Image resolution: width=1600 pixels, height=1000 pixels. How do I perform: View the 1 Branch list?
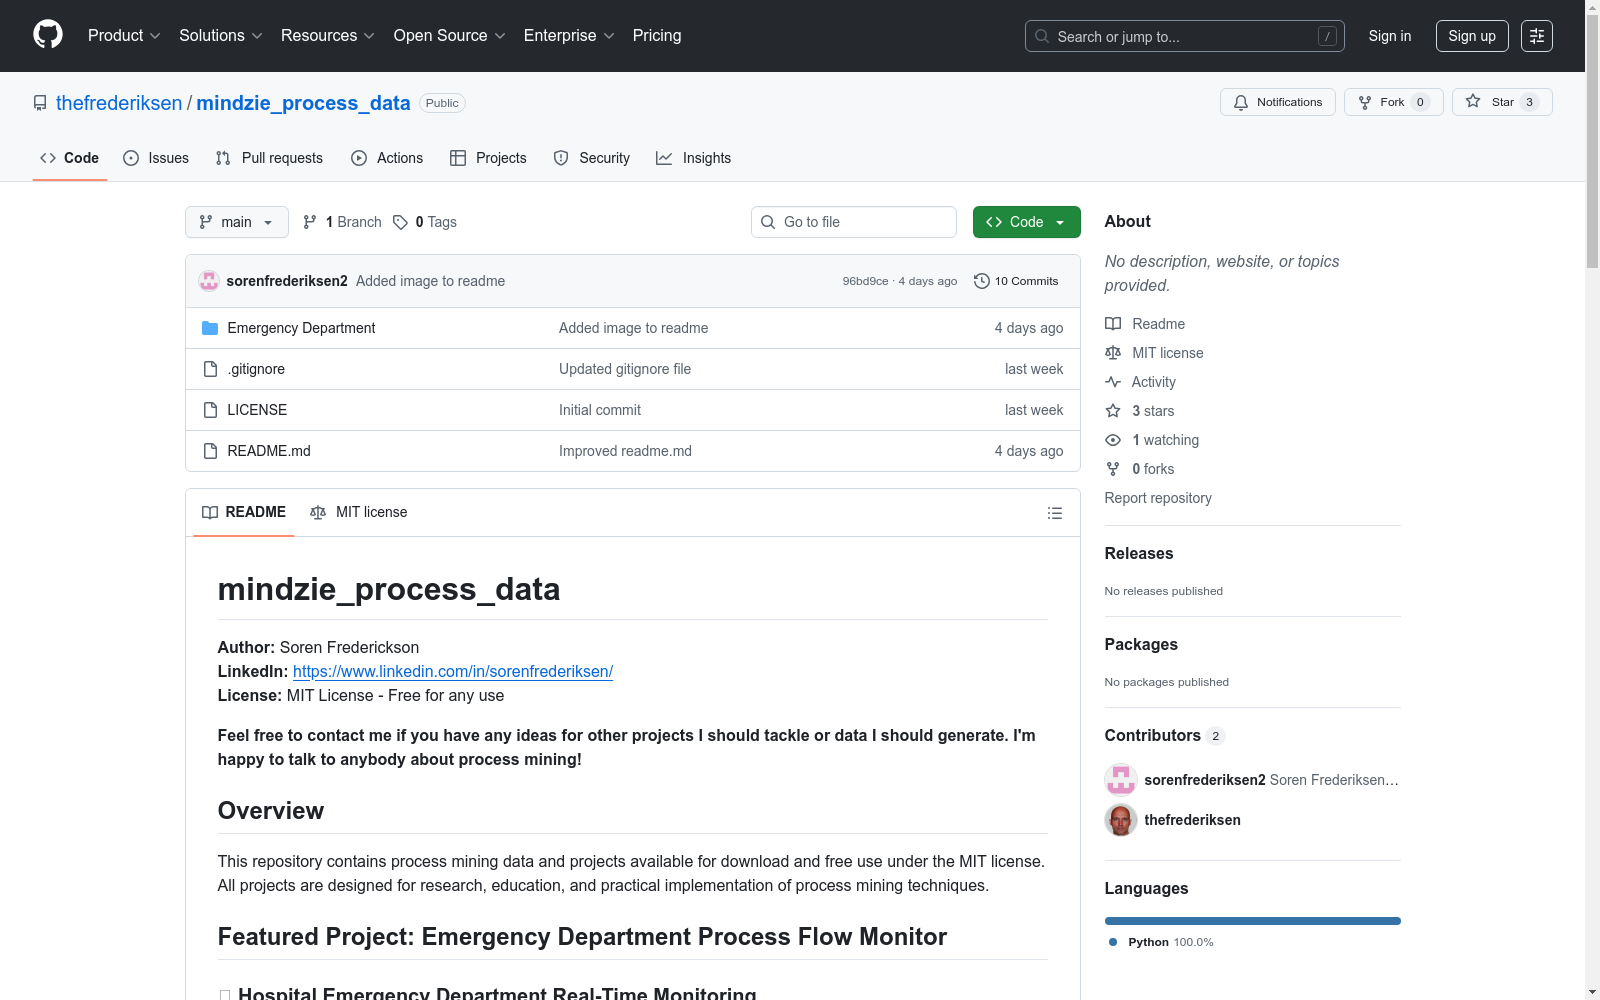[x=342, y=222]
